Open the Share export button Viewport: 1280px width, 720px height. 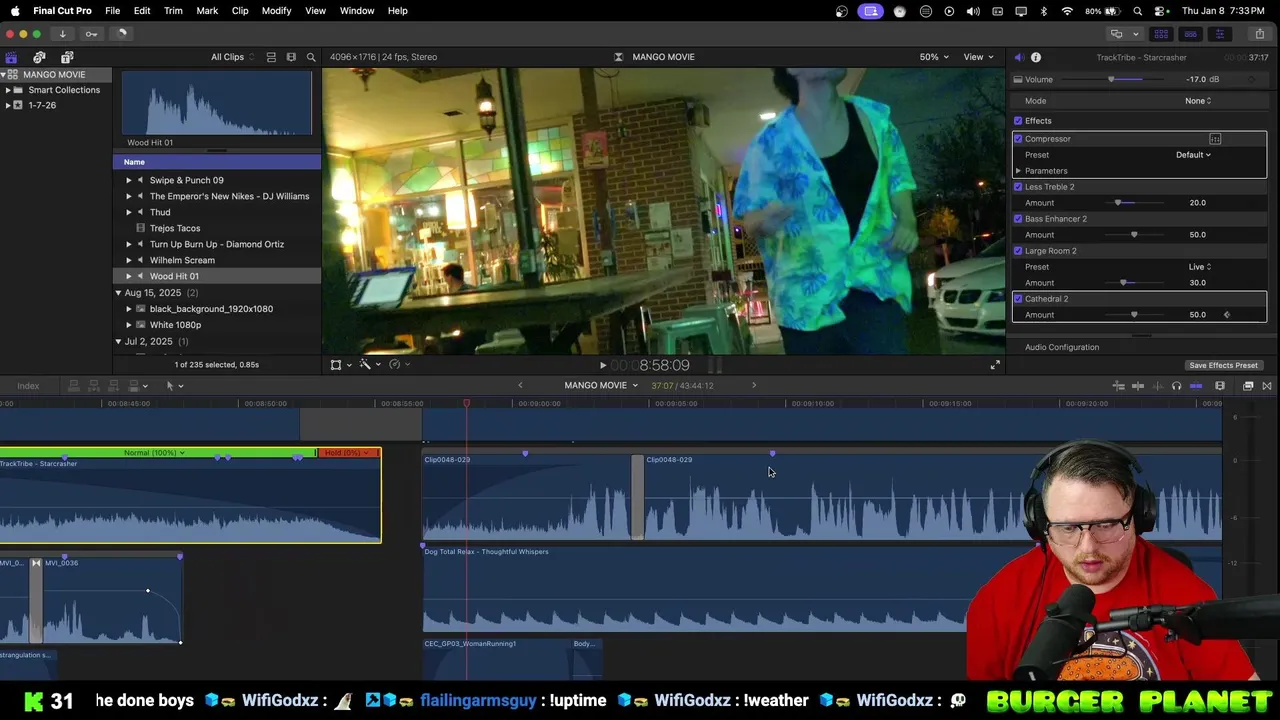1259,34
